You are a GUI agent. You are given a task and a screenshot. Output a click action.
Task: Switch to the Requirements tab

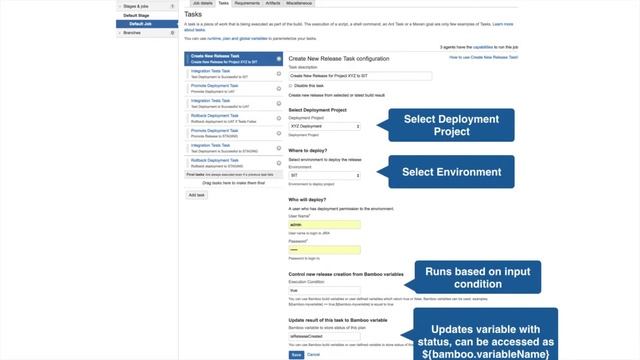click(x=247, y=3)
